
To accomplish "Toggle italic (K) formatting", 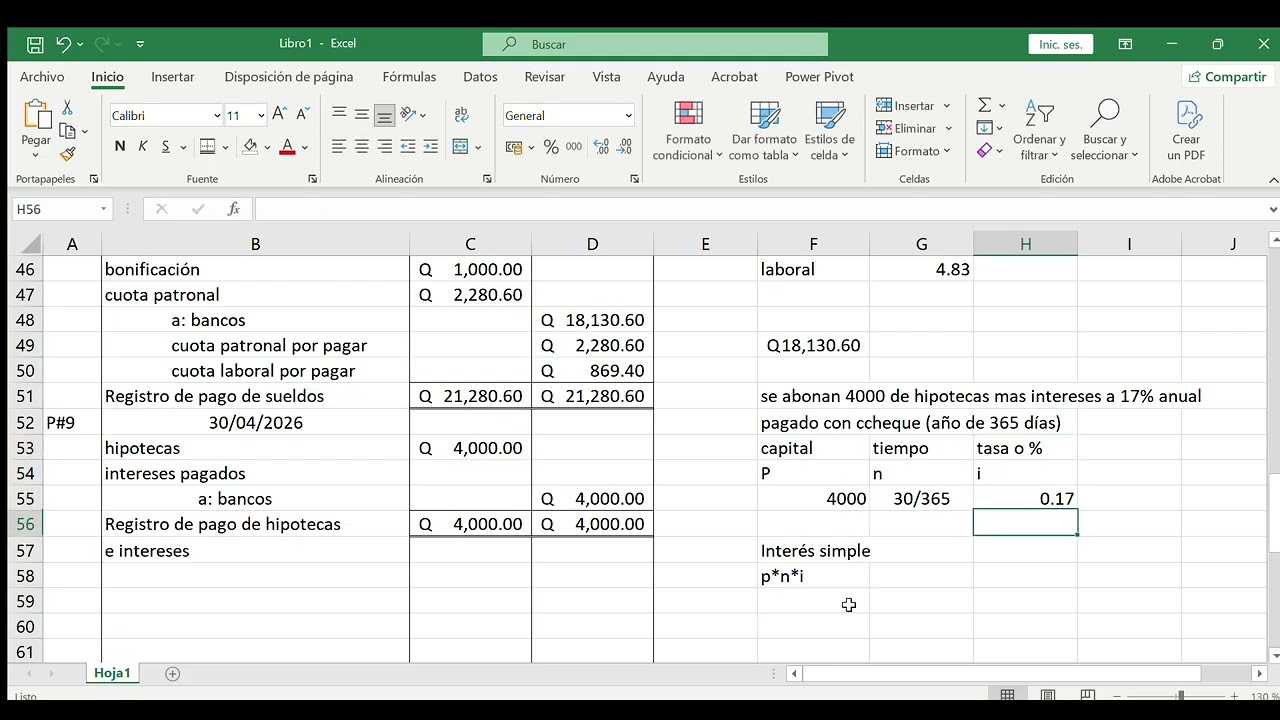I will tap(142, 147).
